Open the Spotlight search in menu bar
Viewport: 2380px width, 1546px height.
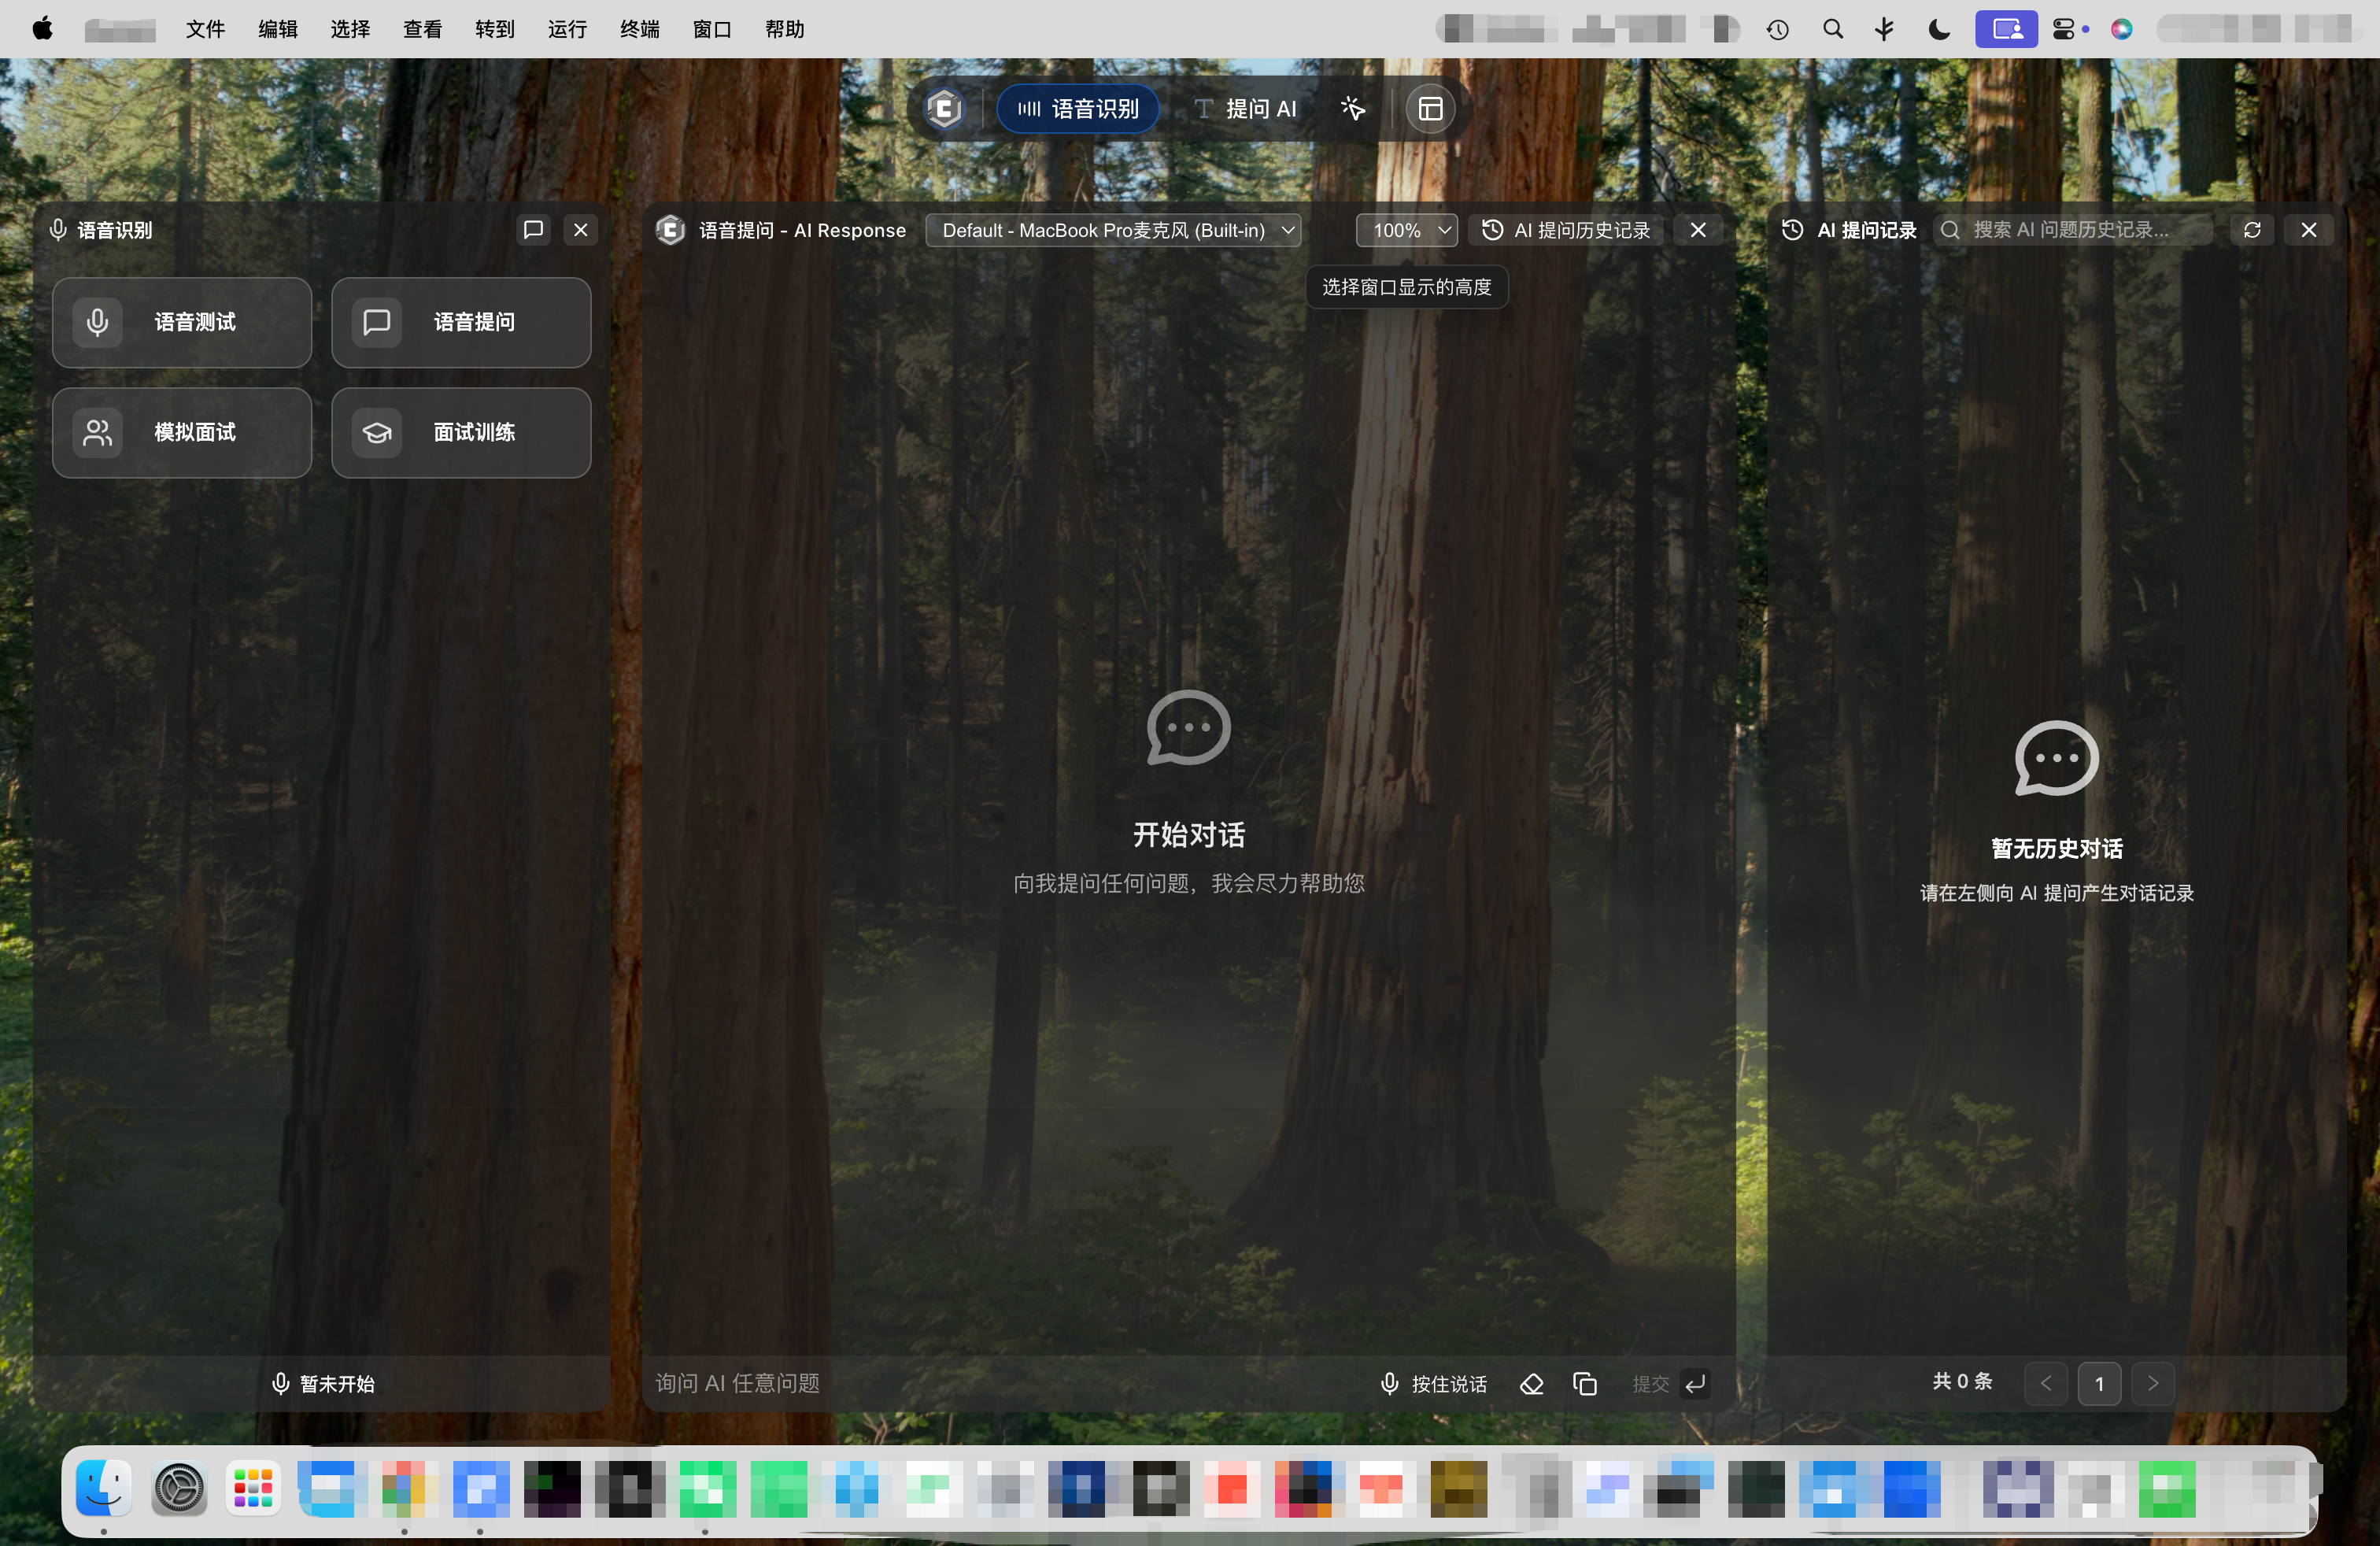(x=1832, y=29)
